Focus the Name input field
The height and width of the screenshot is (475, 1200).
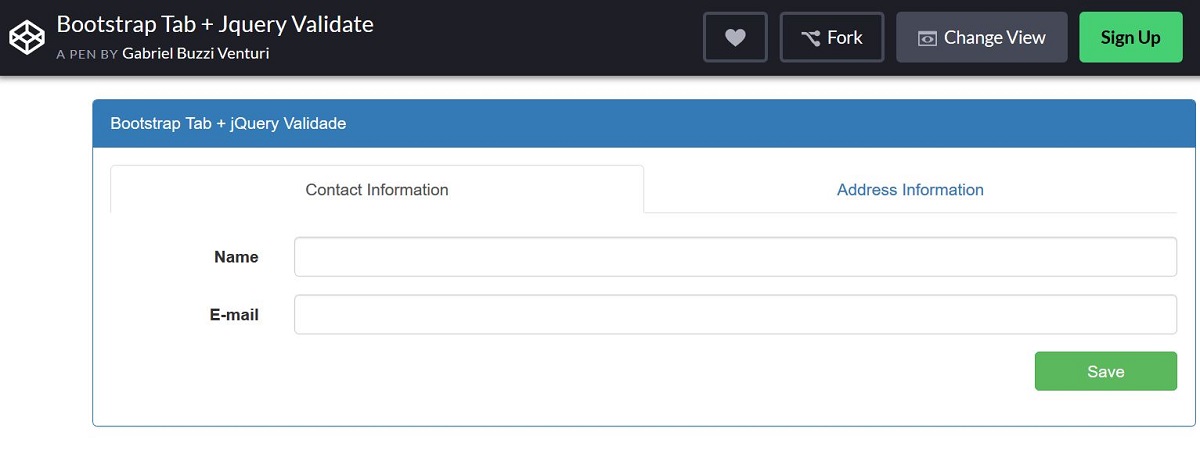735,257
